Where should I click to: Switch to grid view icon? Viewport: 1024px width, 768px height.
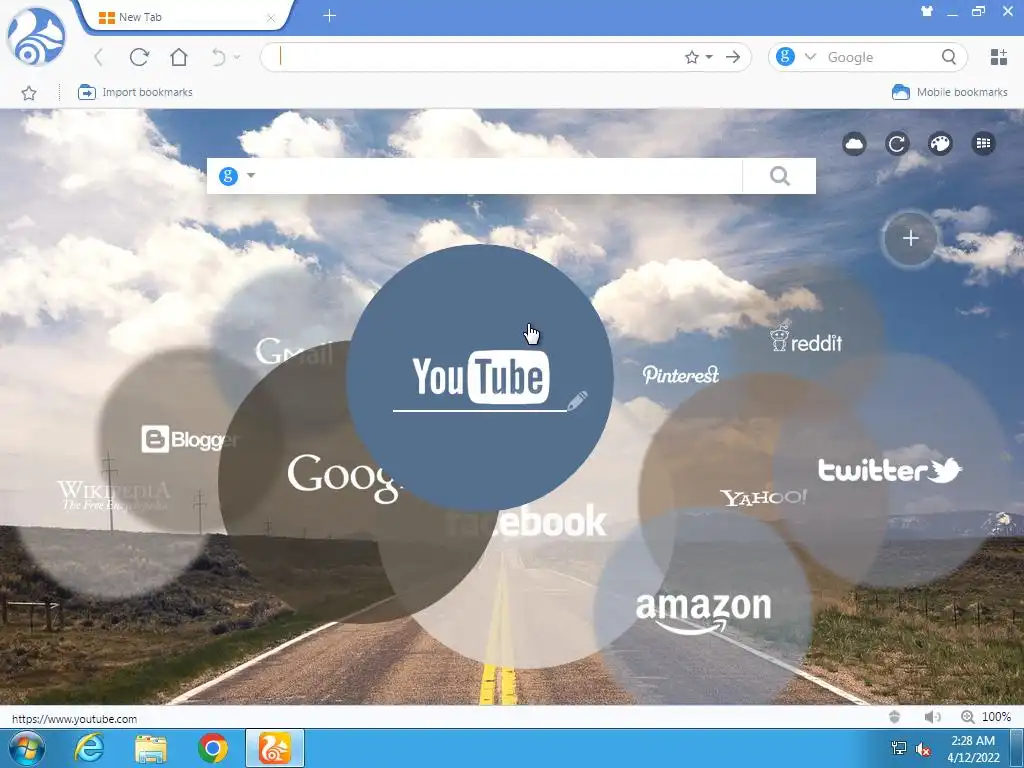(984, 144)
